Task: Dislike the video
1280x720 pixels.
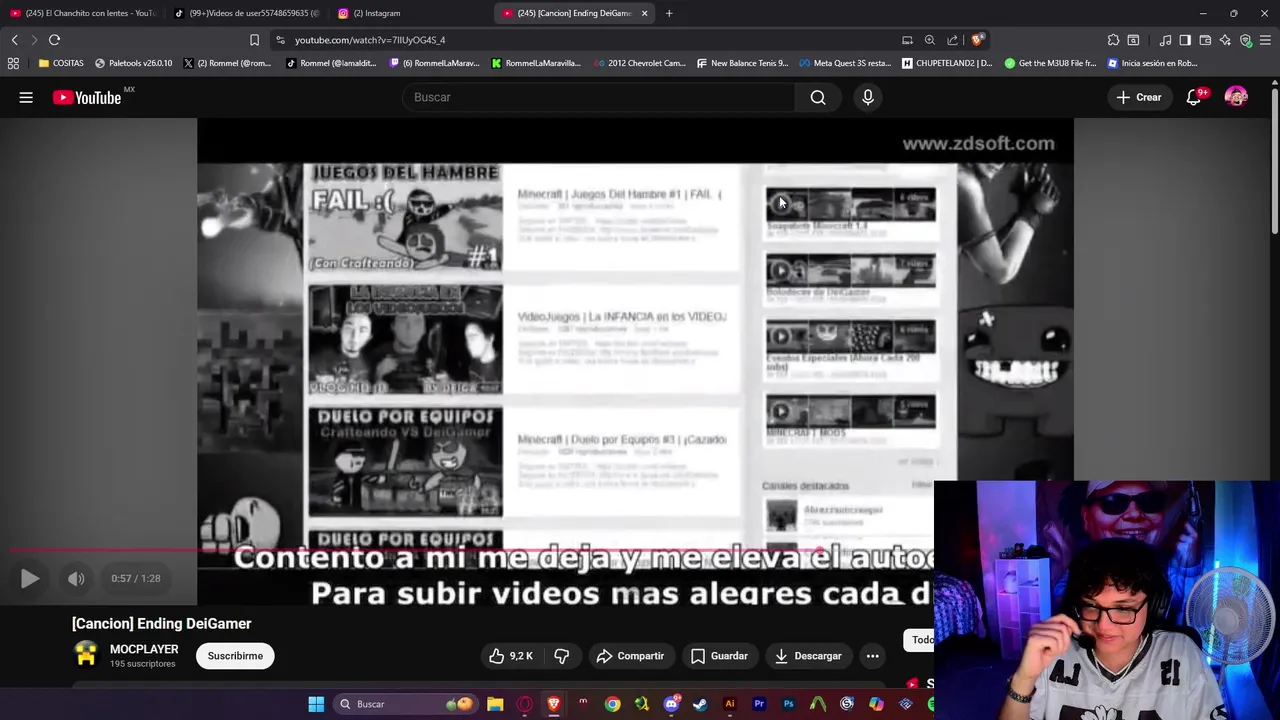Action: (562, 656)
